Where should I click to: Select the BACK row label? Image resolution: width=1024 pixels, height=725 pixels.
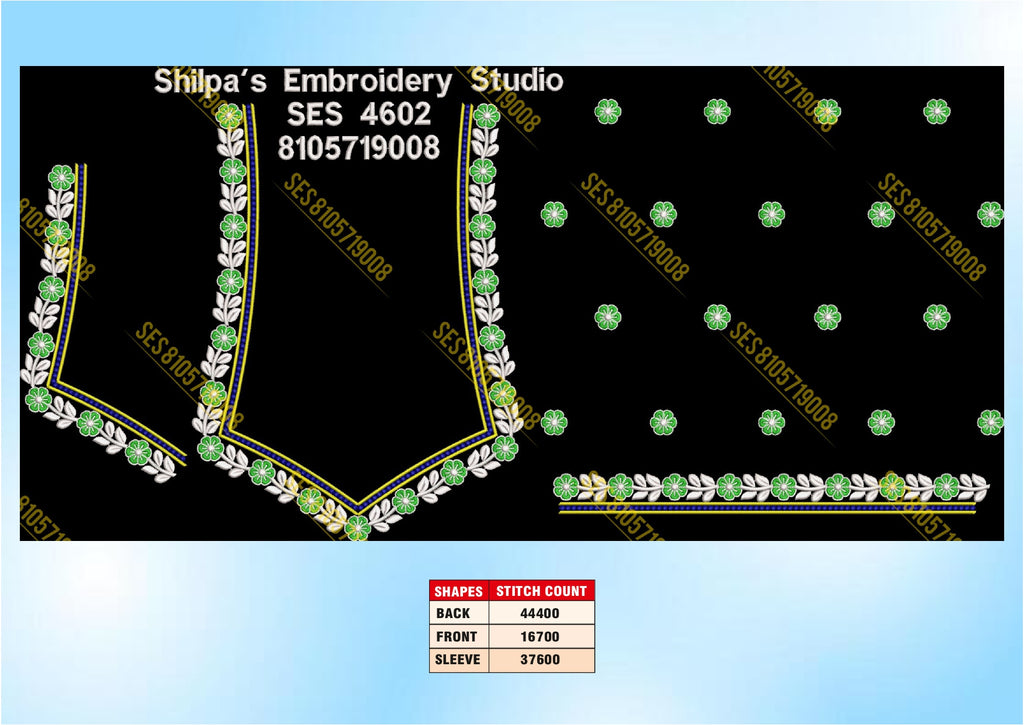click(x=453, y=613)
